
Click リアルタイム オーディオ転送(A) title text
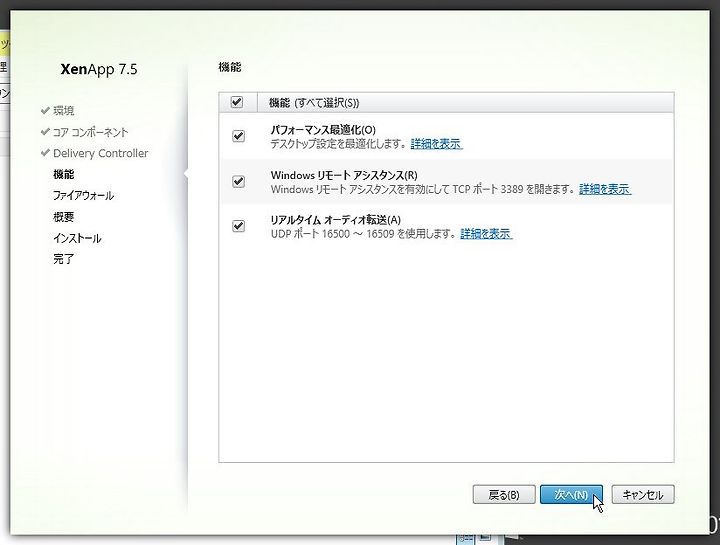click(336, 220)
